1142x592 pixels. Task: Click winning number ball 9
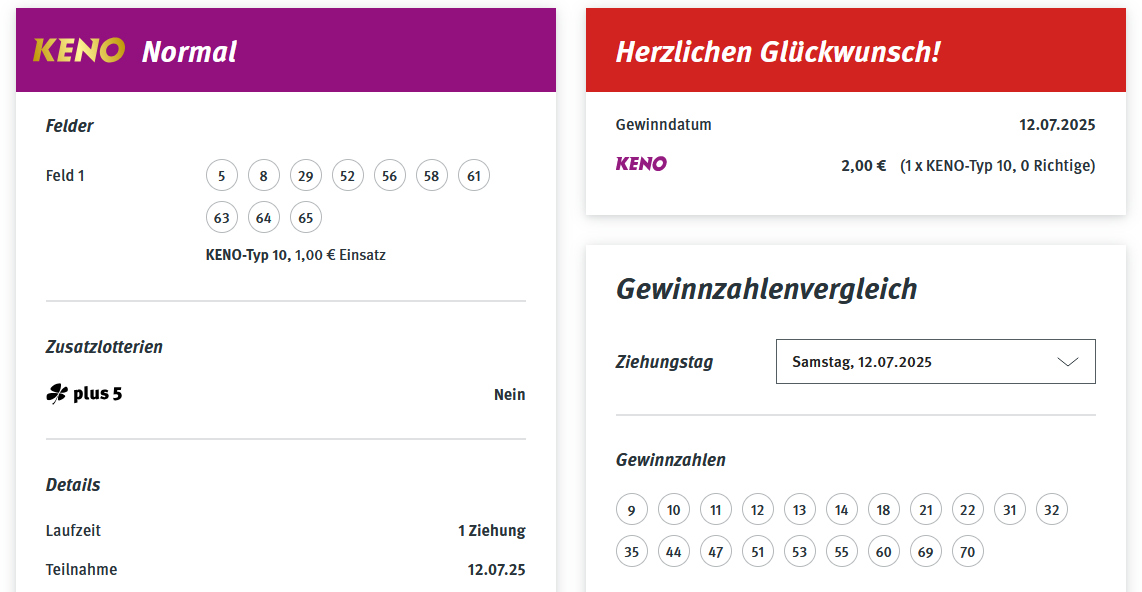[x=631, y=510]
